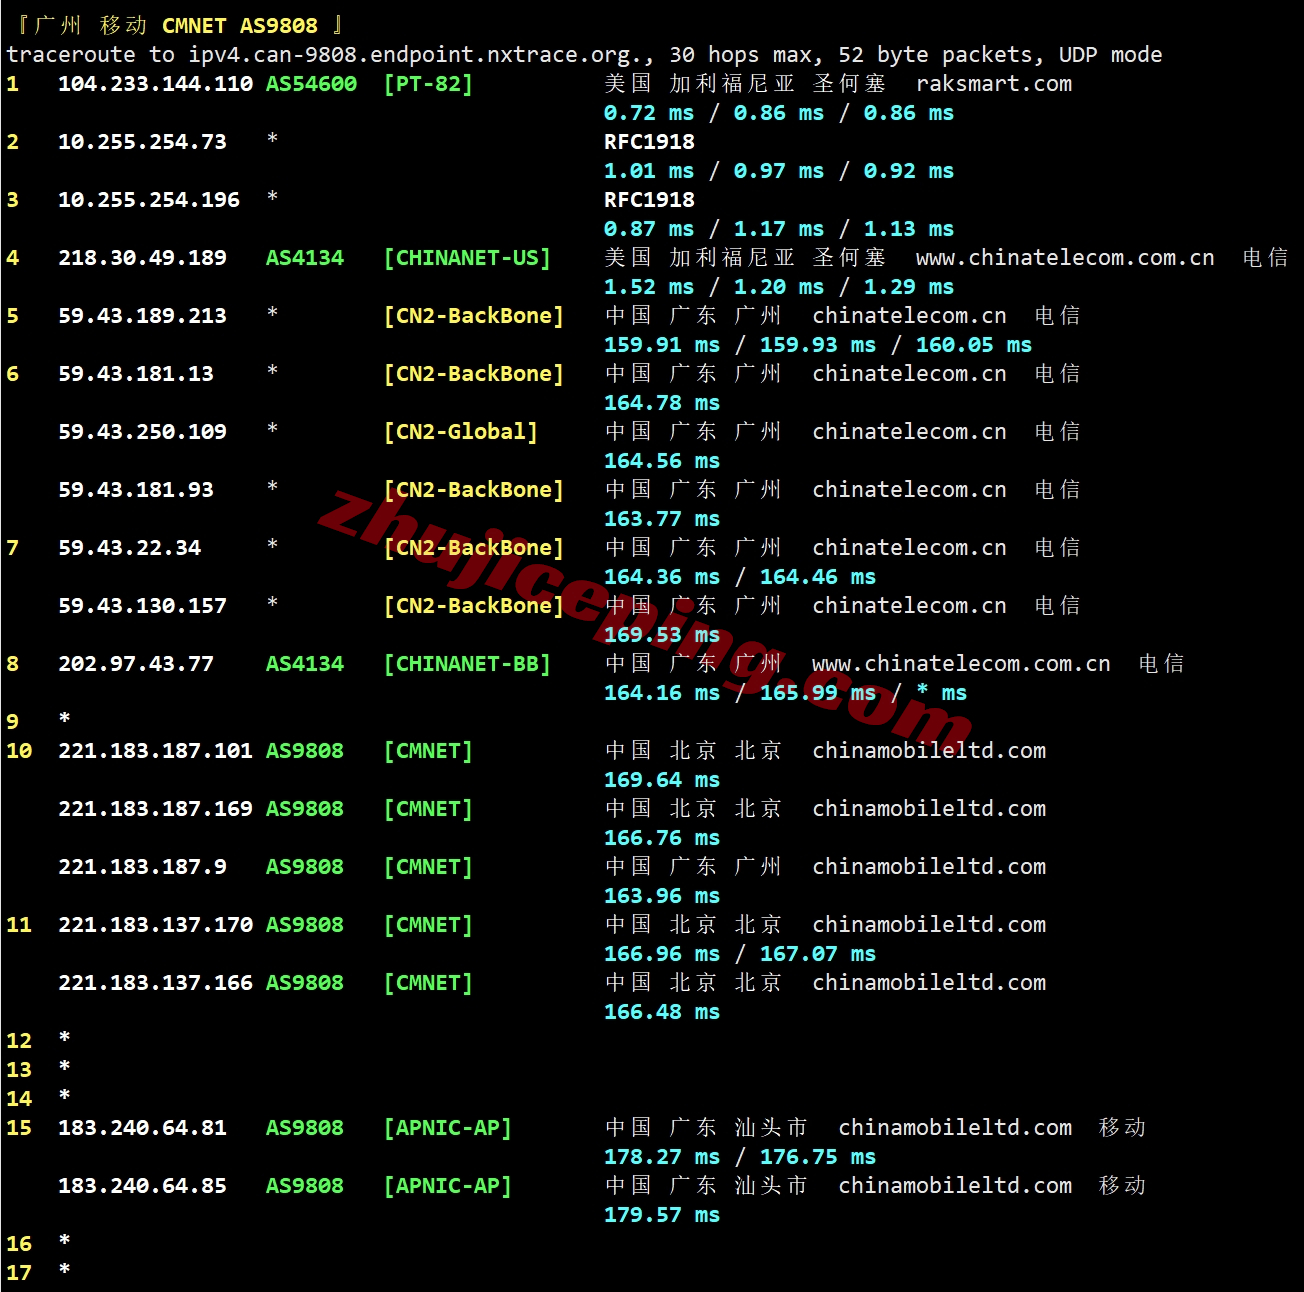Select the 179.57 ms latency value
This screenshot has height=1292, width=1304.
click(x=662, y=1215)
